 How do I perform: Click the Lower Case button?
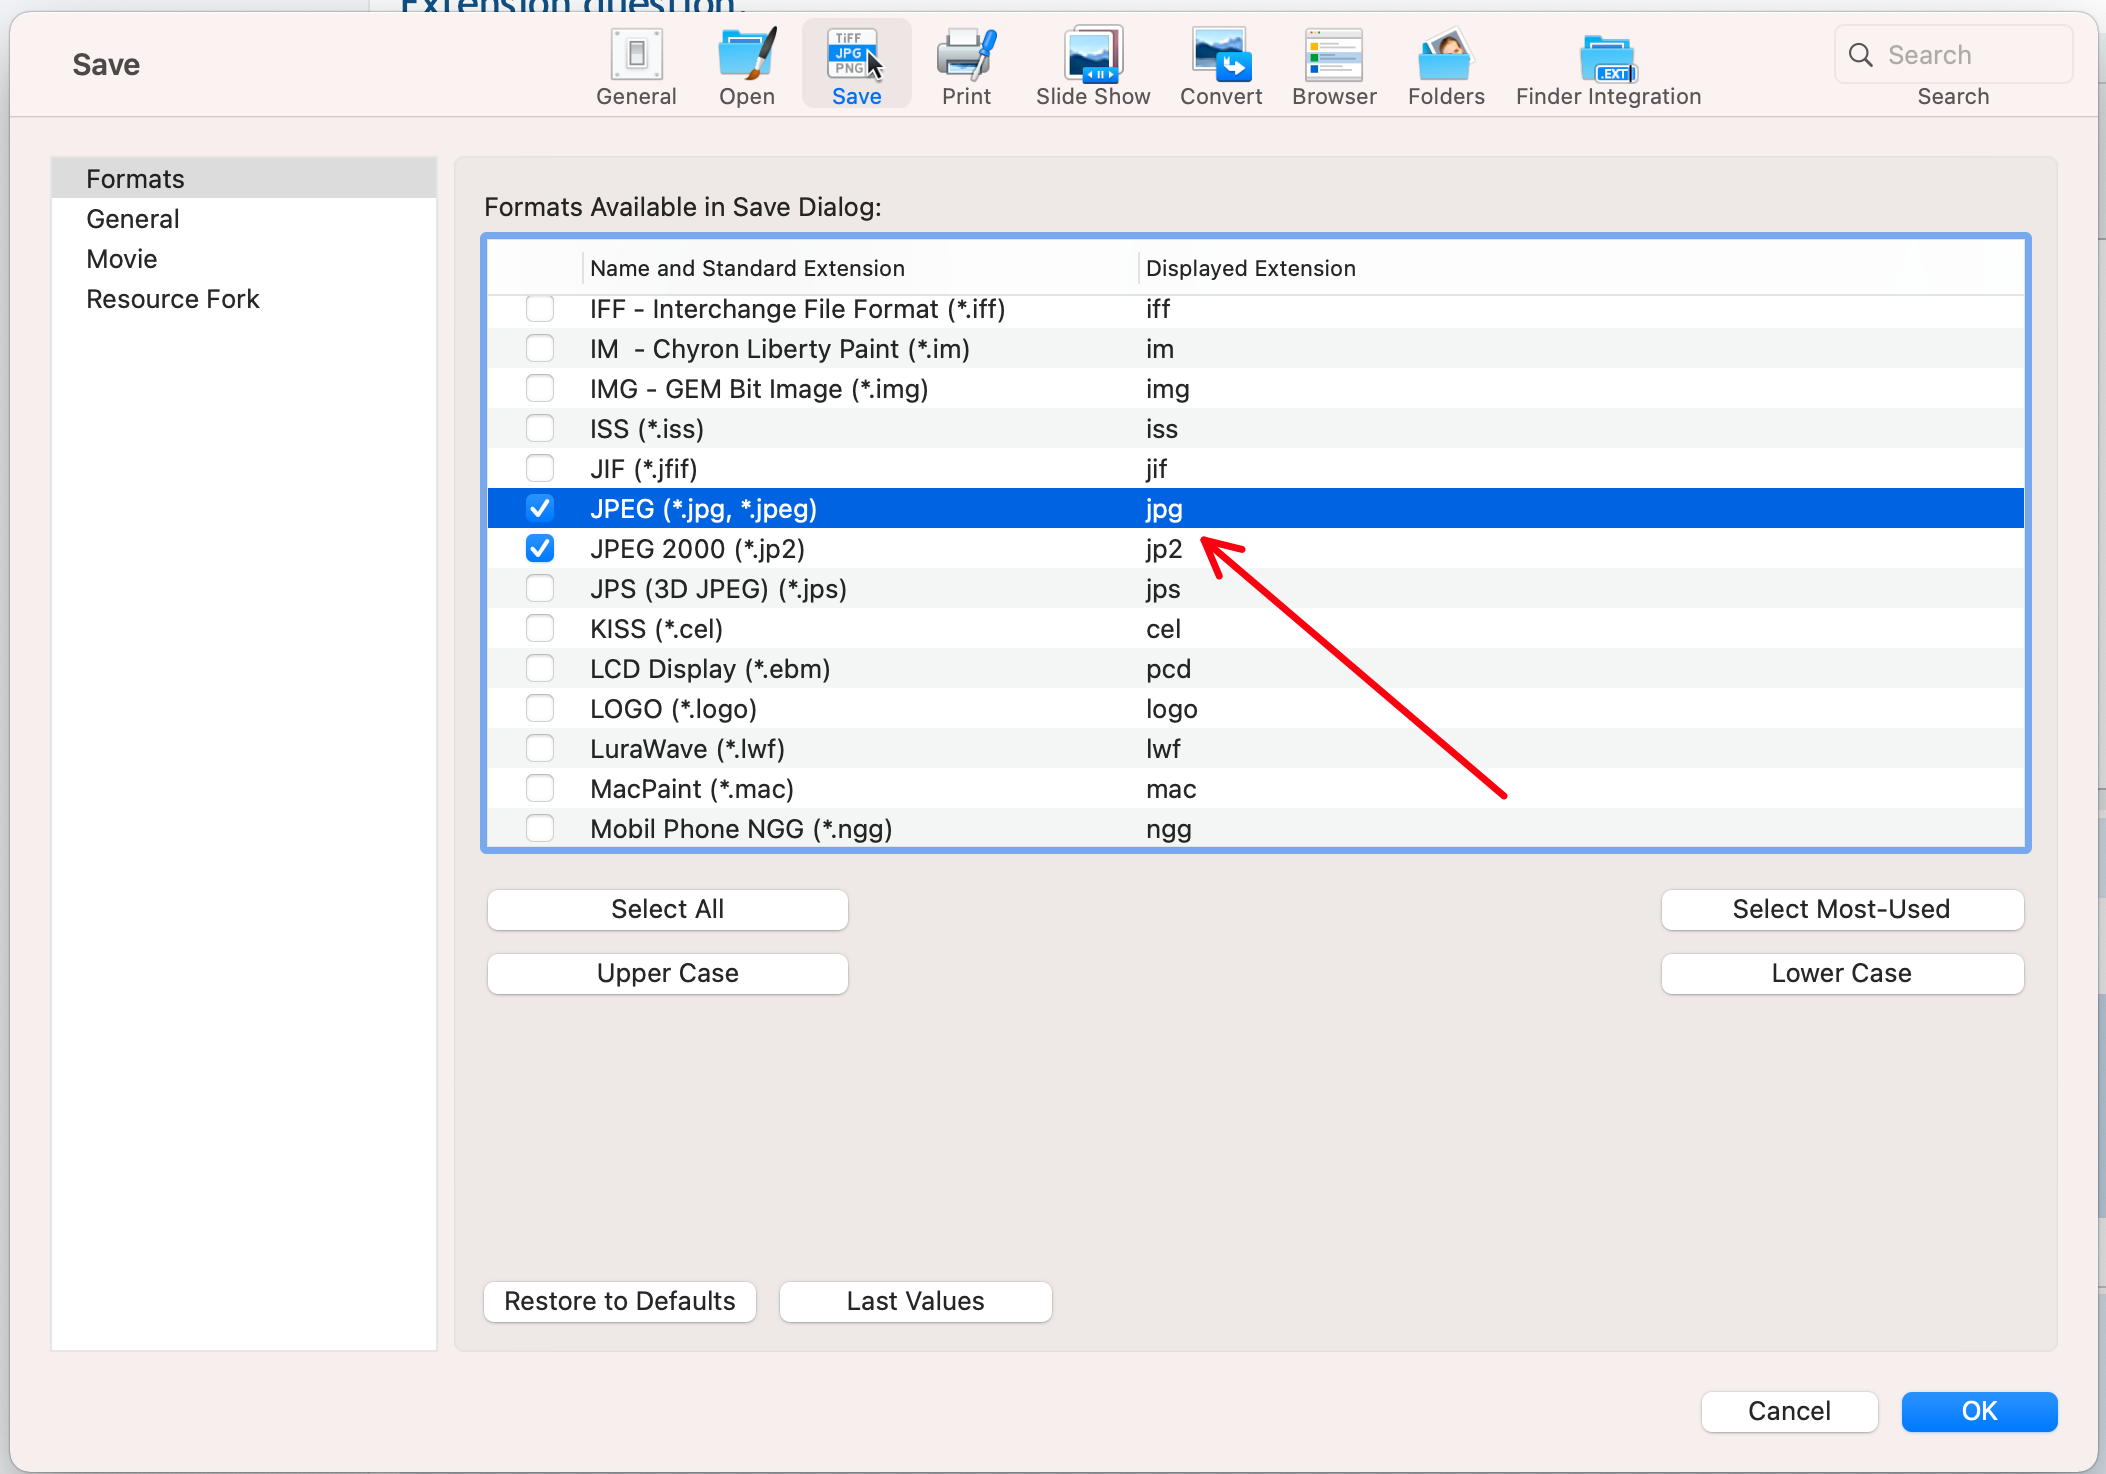tap(1842, 973)
